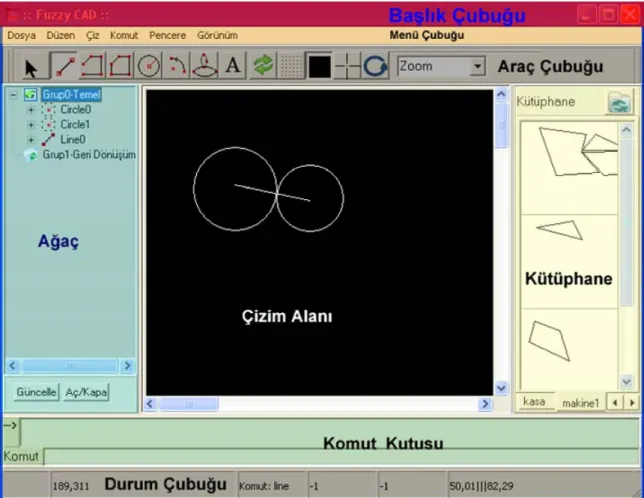This screenshot has width=644, height=498.
Task: Toggle the crosshair cursor tool
Action: tap(347, 66)
